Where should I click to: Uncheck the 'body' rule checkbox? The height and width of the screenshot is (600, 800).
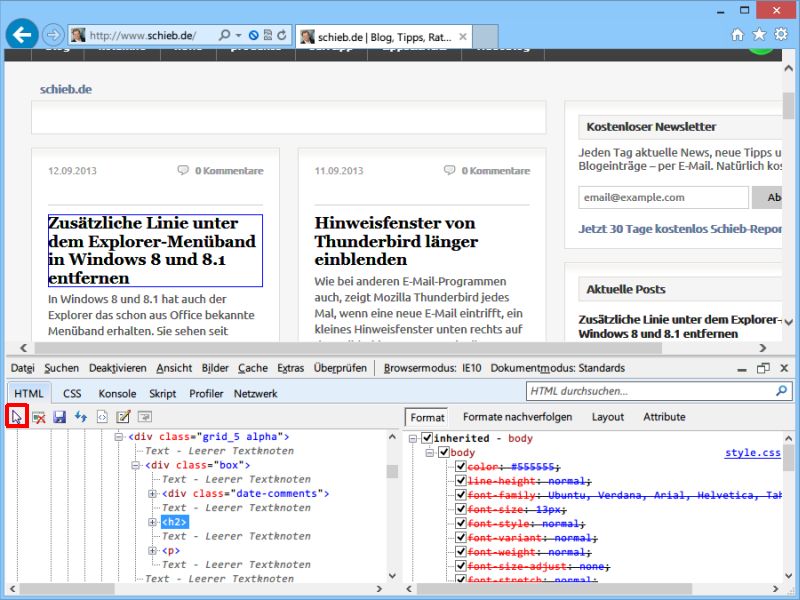click(444, 453)
